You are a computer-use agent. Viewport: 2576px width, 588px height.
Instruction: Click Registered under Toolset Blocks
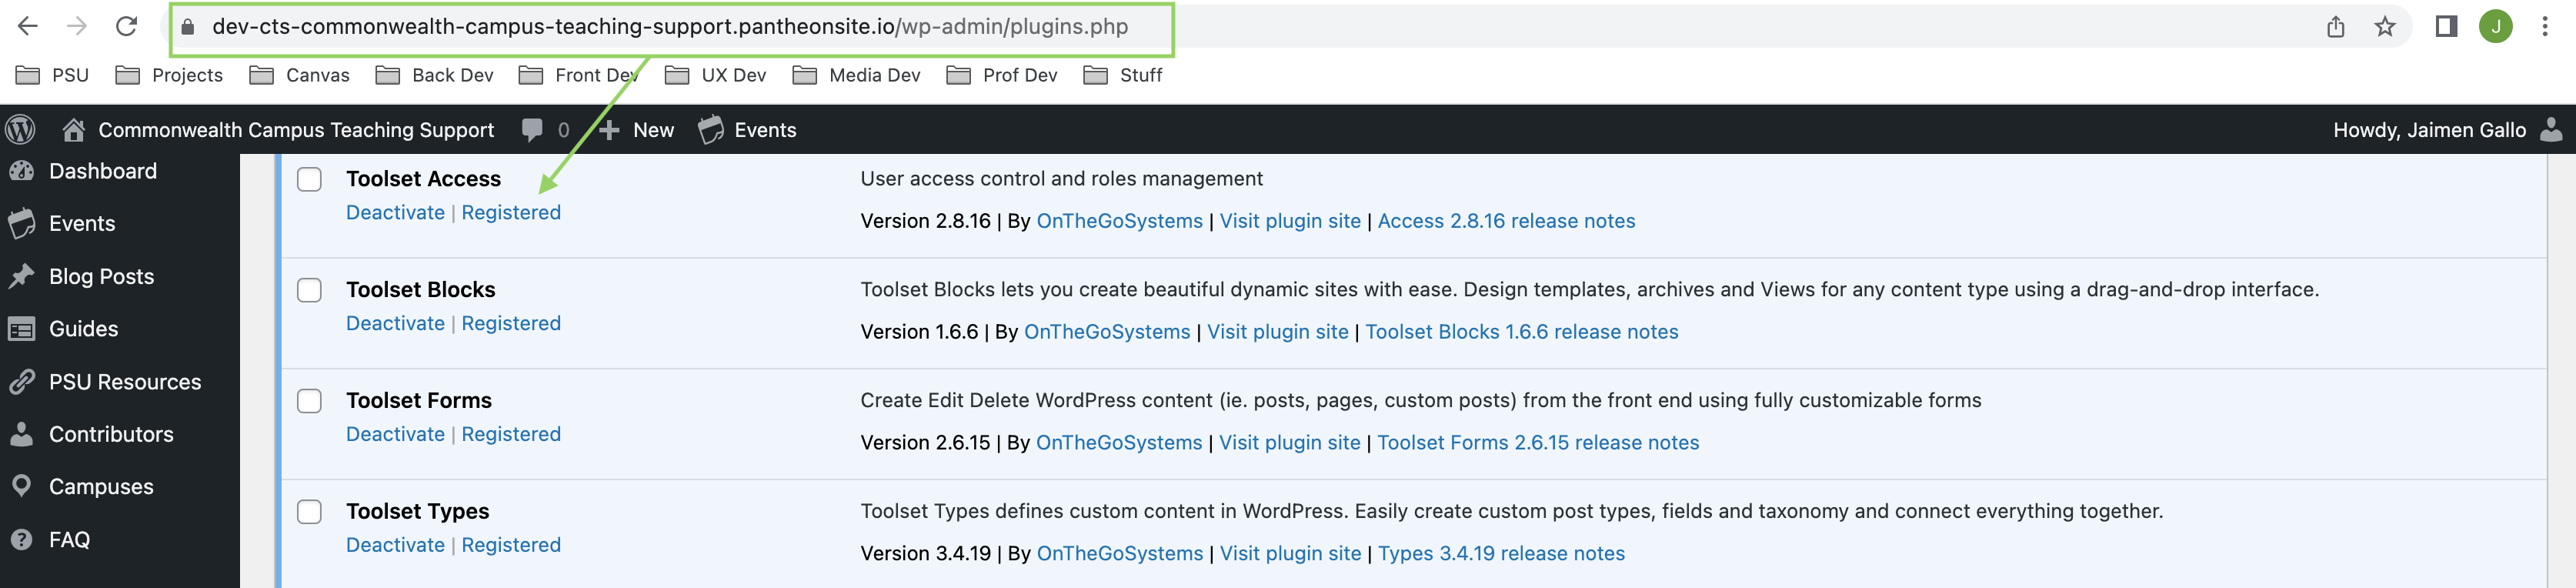pos(511,324)
